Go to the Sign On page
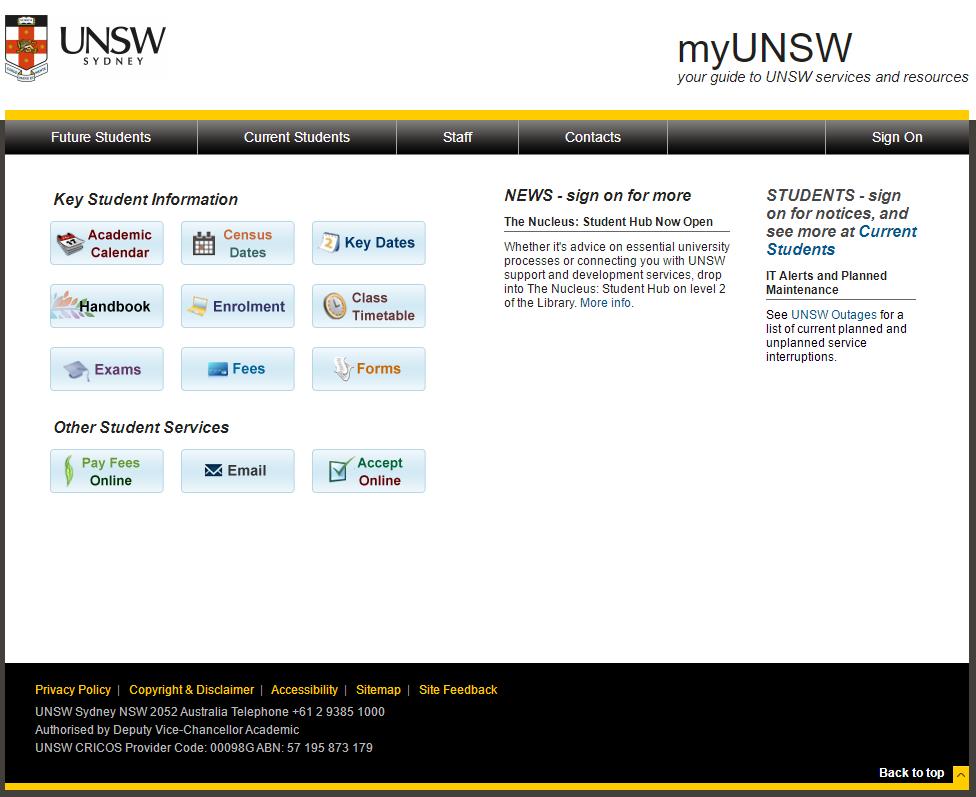Viewport: 976px width, 797px height. 897,137
